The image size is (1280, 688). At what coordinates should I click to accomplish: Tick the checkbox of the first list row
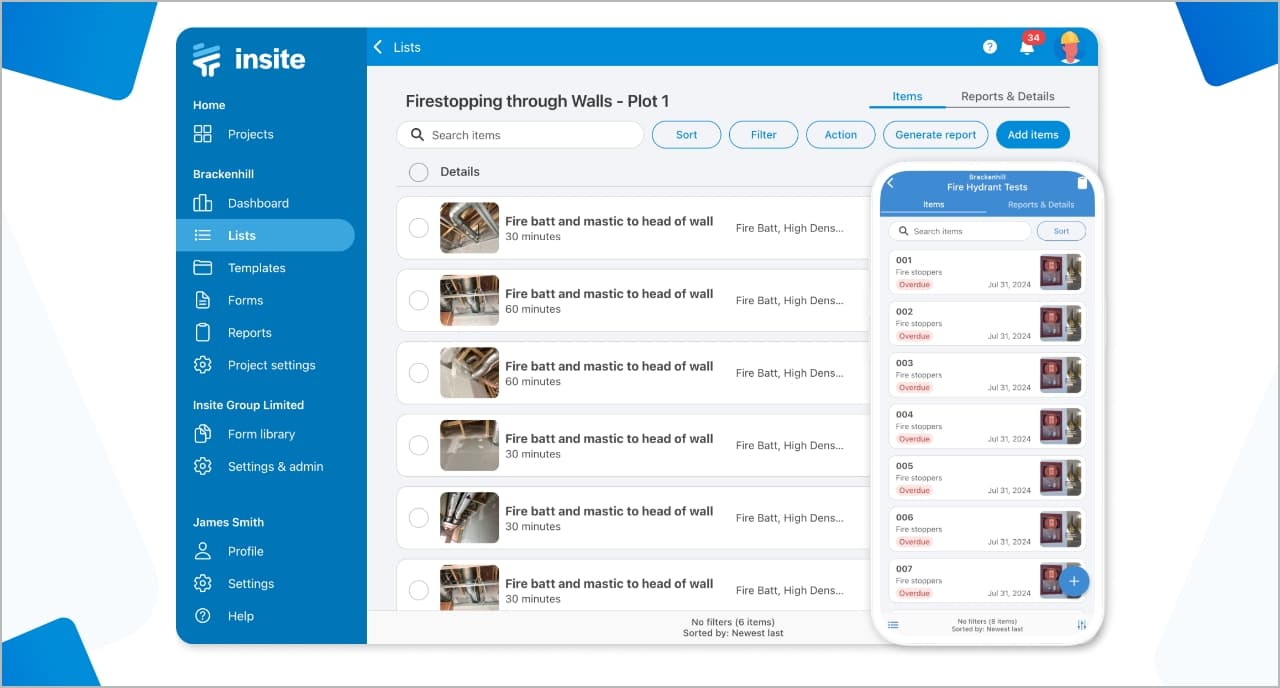pyautogui.click(x=419, y=228)
